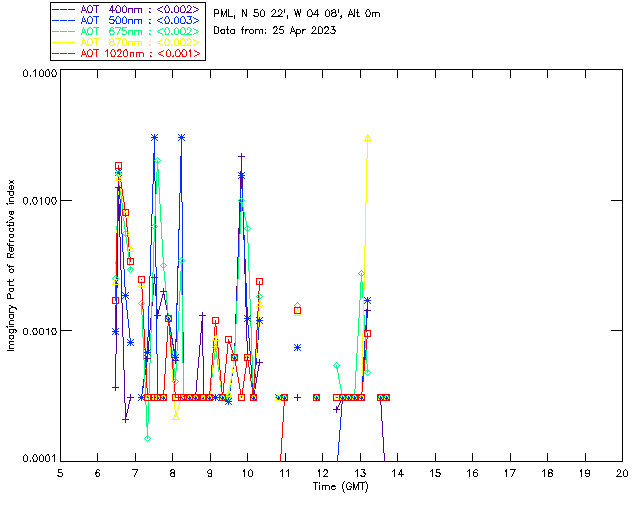Image resolution: width=640 pixels, height=512 pixels.
Task: Click the 'Data from: 25 Apr 2023' text
Action: (275, 31)
